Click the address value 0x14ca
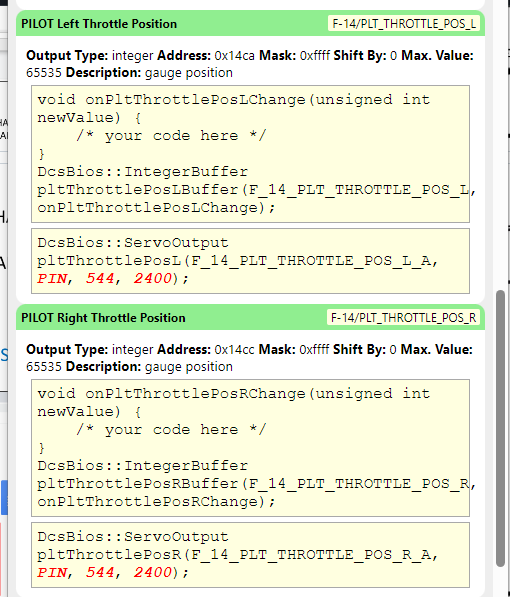Viewport: 510px width, 597px height. (234, 56)
